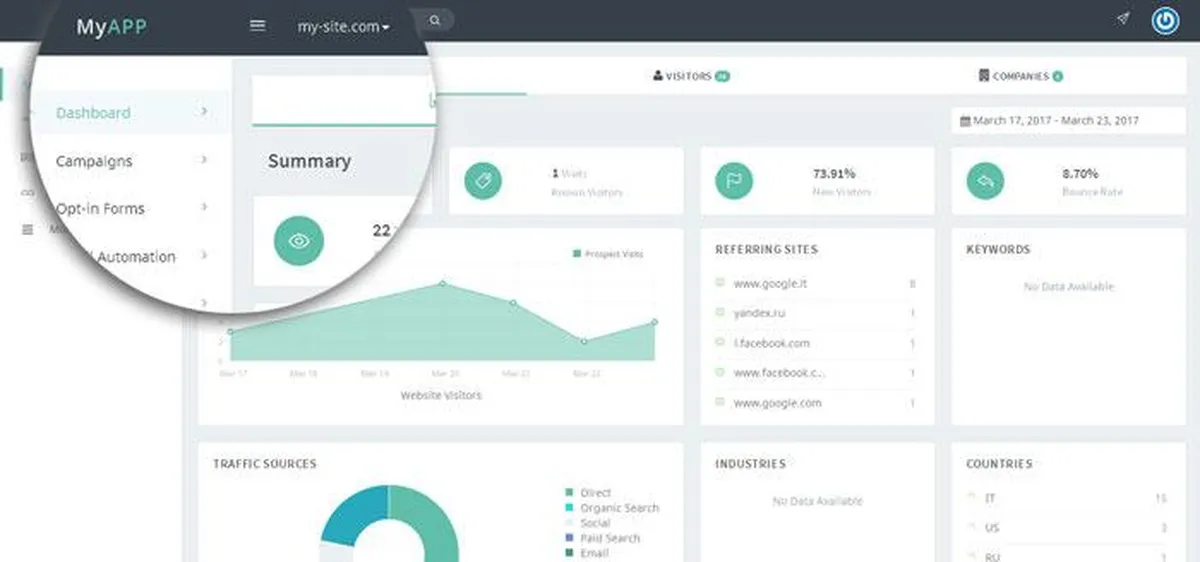Image resolution: width=1200 pixels, height=562 pixels.
Task: Toggle Organic Search legend entry
Action: tap(612, 508)
